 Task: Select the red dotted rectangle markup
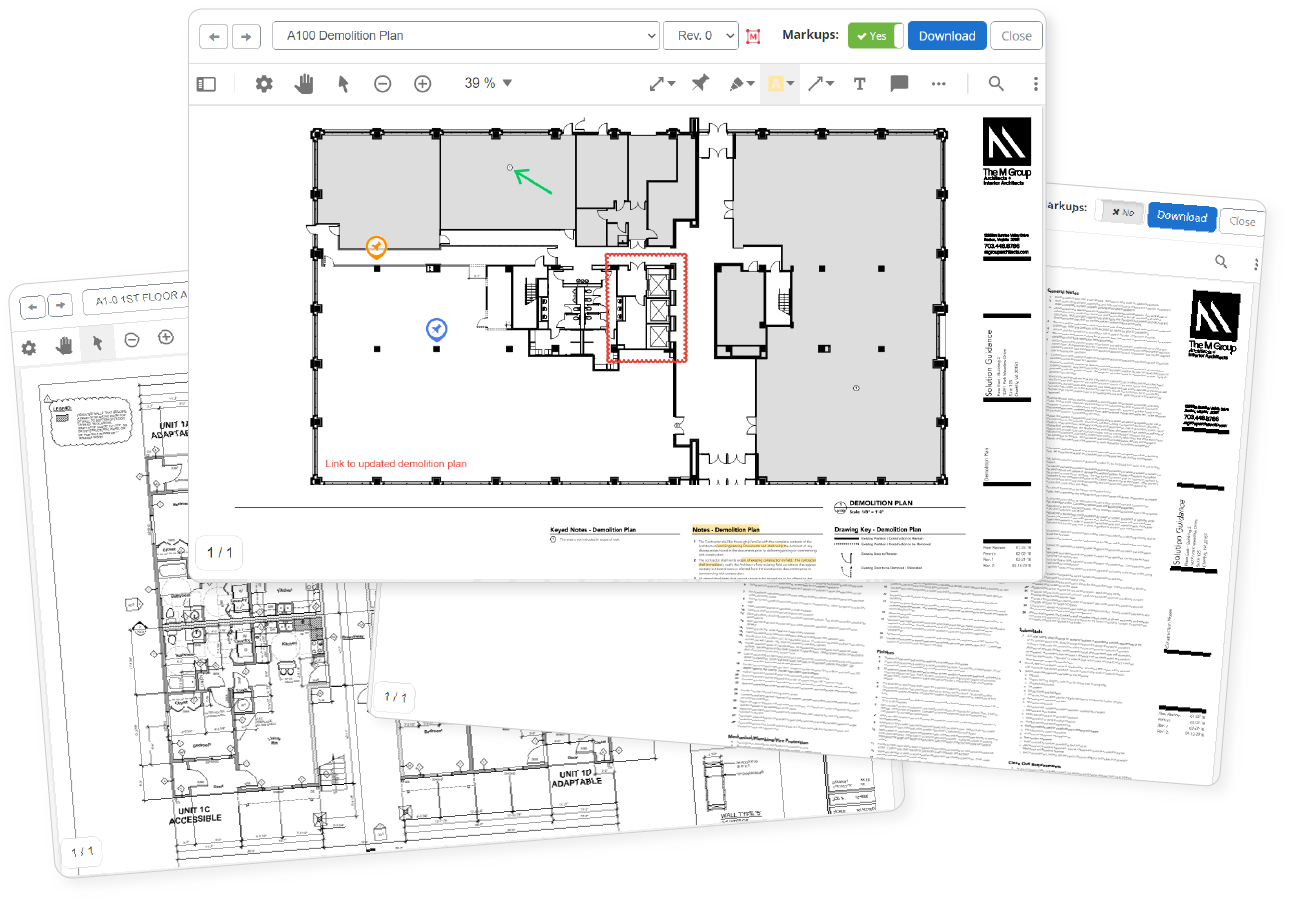coord(648,308)
